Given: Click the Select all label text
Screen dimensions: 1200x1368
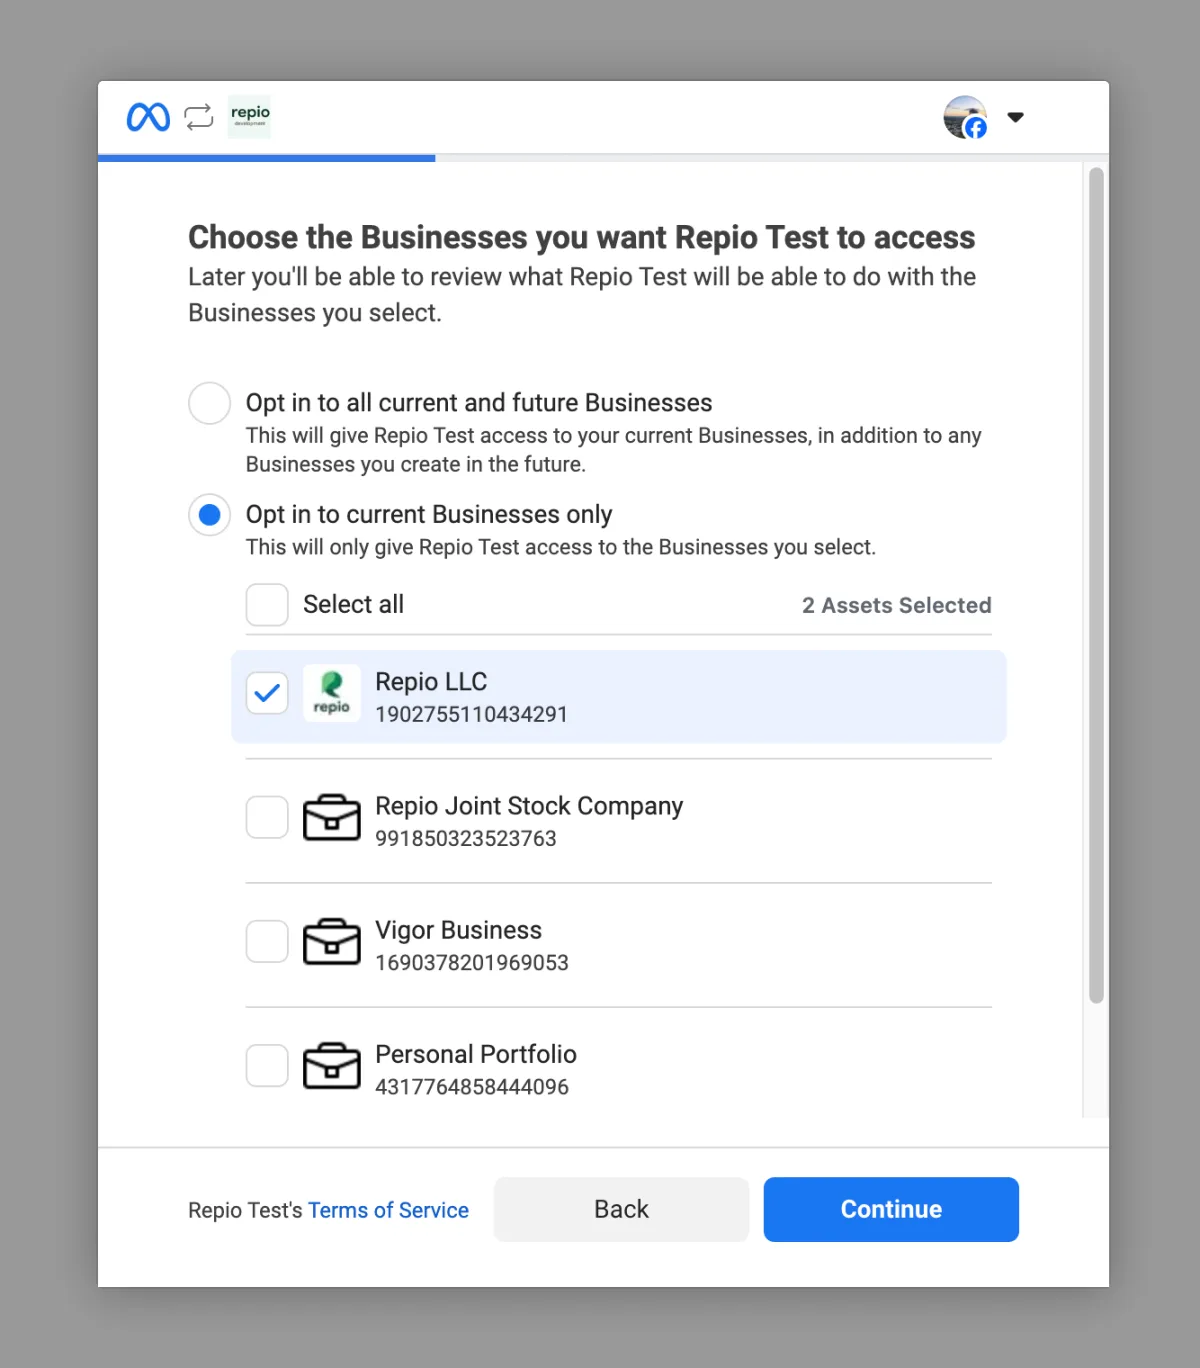Looking at the screenshot, I should pos(353,604).
